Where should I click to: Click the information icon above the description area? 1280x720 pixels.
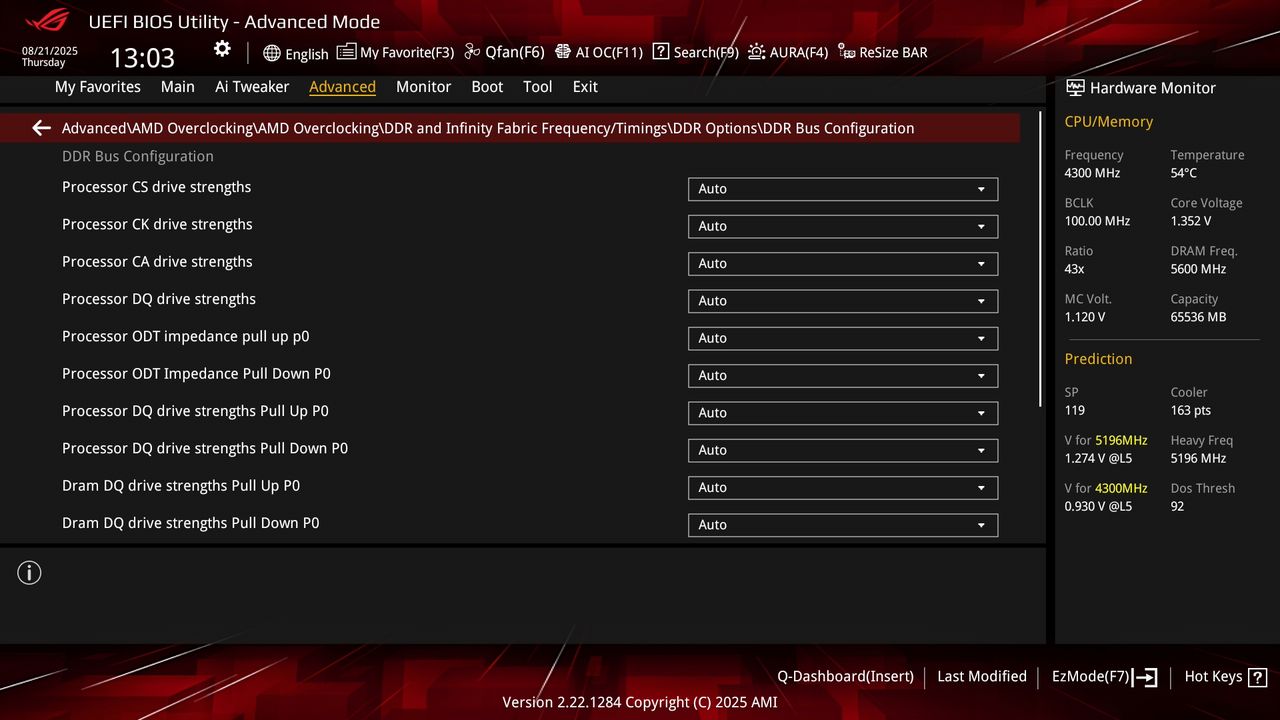(x=29, y=573)
